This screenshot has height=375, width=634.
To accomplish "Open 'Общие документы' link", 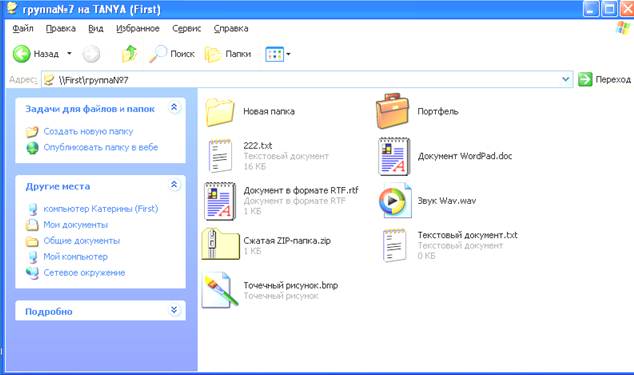I will (x=82, y=241).
